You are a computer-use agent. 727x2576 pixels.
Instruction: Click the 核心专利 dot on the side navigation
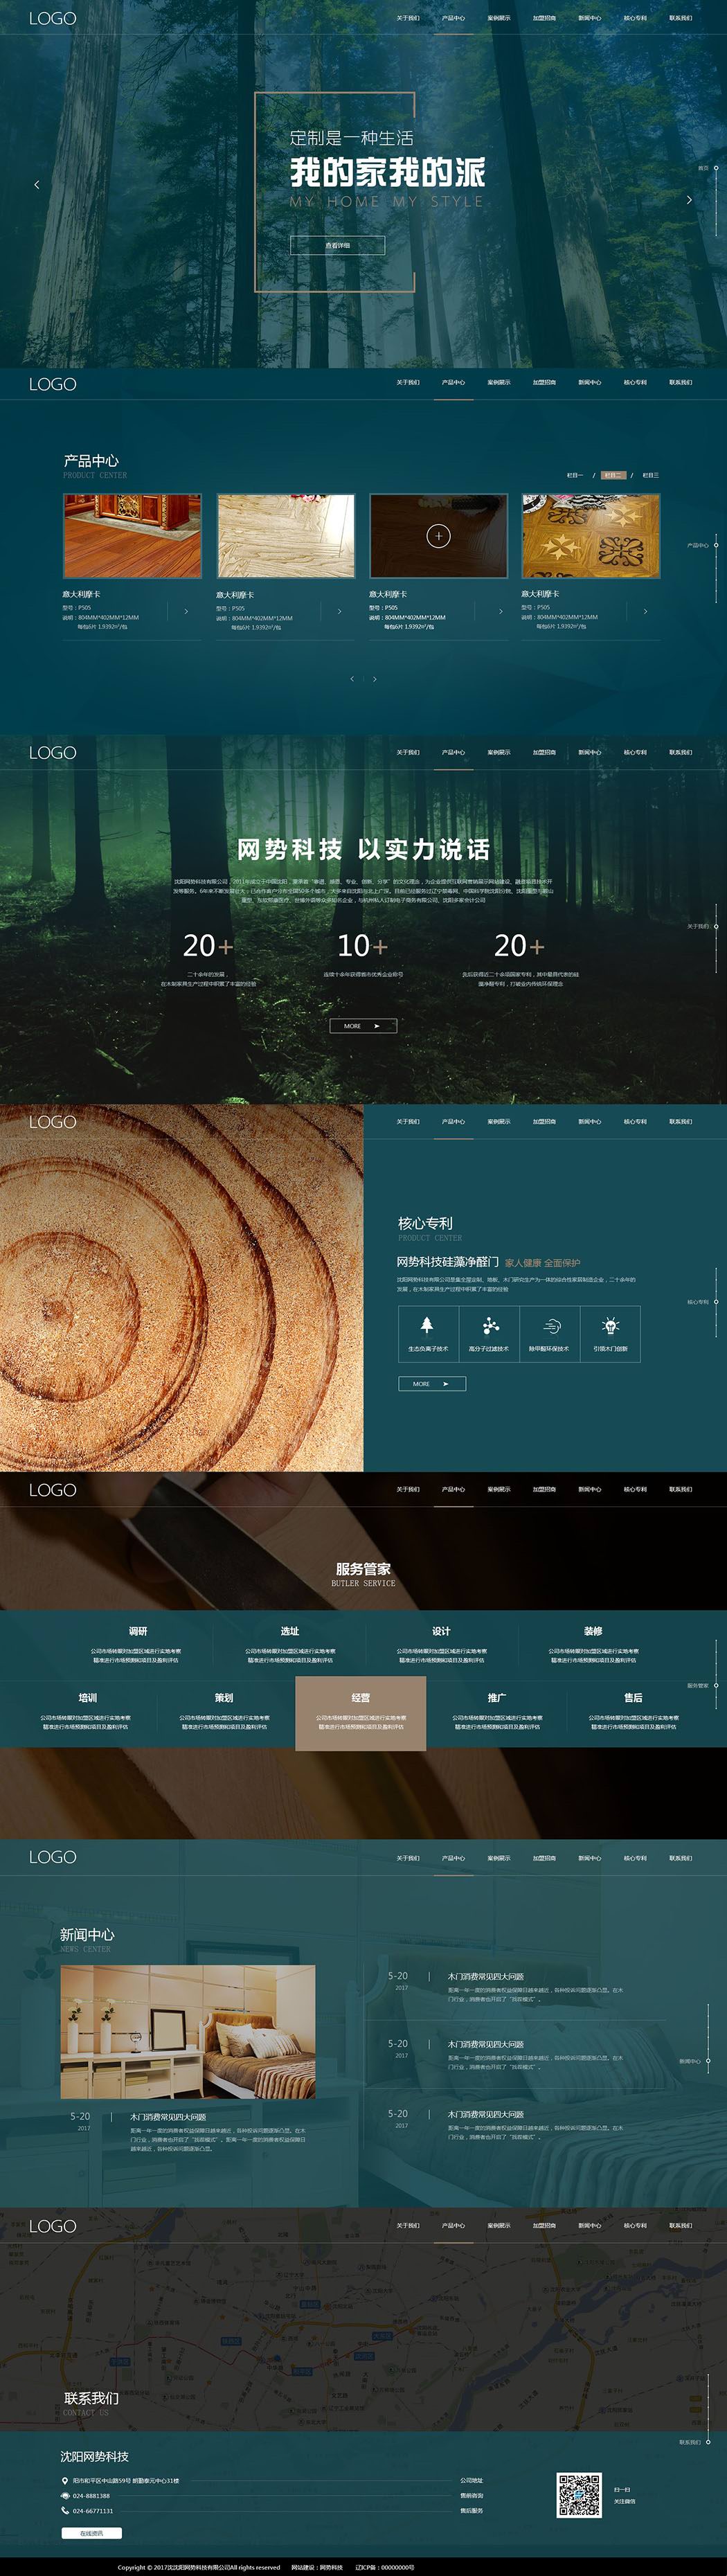click(x=716, y=1302)
